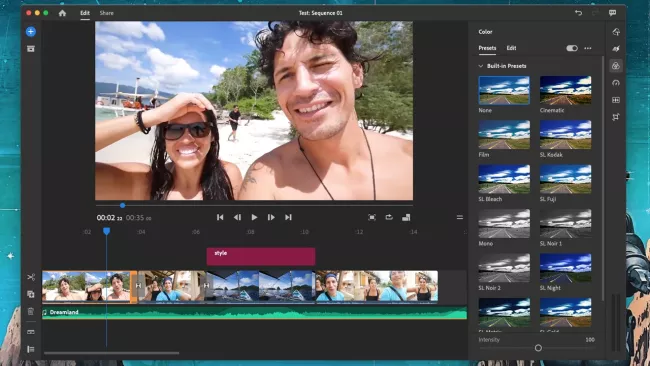Click the blue Add Media plus button
The height and width of the screenshot is (366, 650).
[31, 32]
